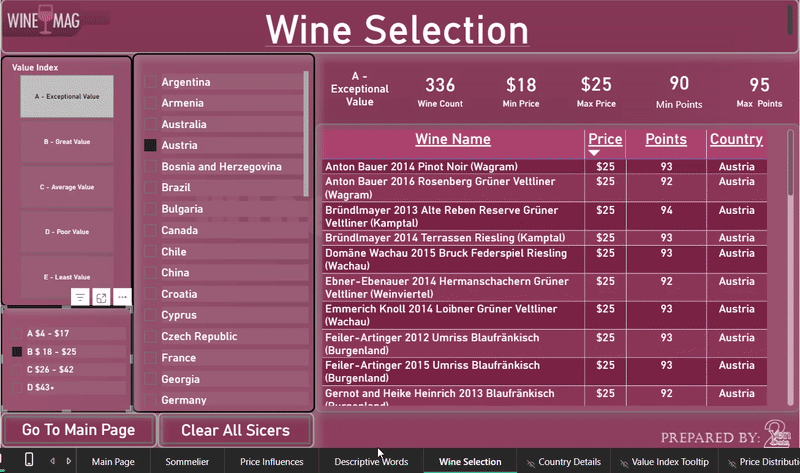Viewport: 800px width, 473px height.
Task: Select C - Average Value slicer button
Action: [x=67, y=187]
